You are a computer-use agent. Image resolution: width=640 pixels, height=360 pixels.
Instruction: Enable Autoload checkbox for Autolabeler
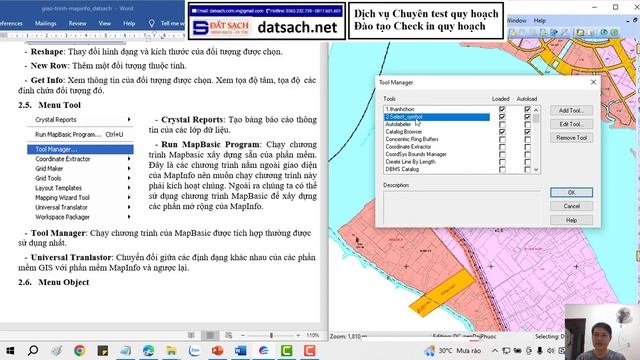pyautogui.click(x=527, y=124)
